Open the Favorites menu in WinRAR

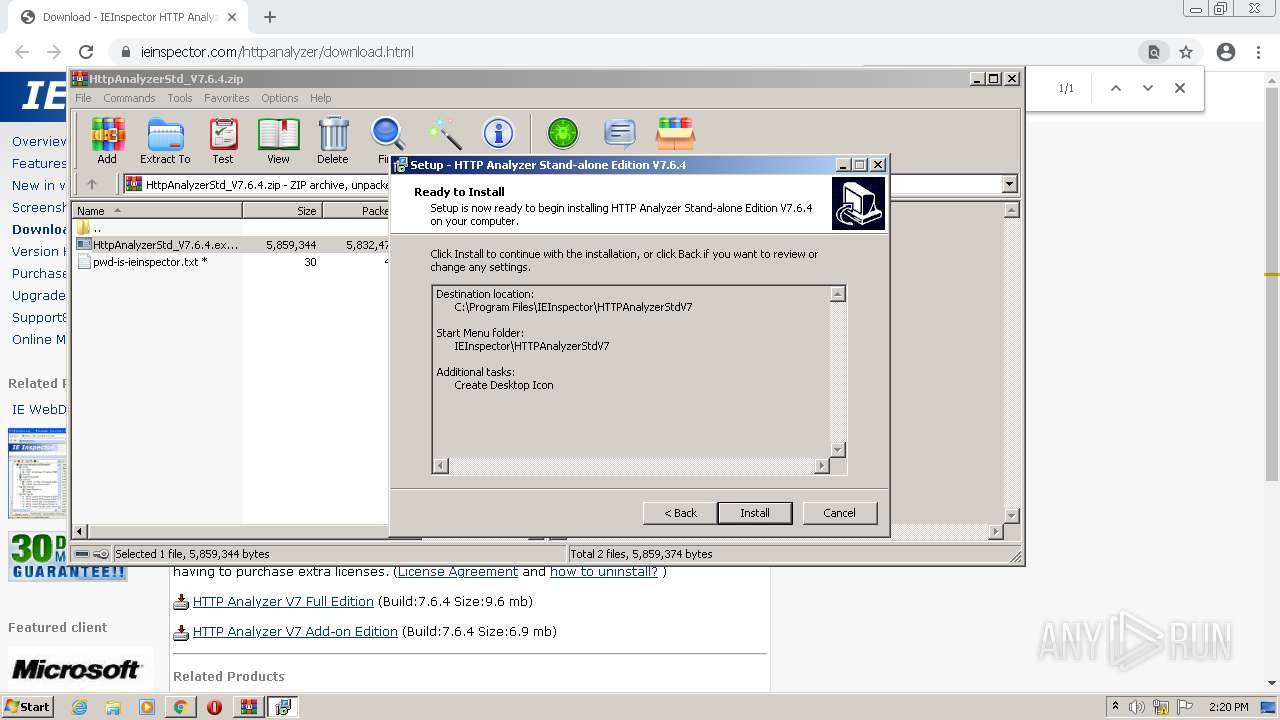[227, 98]
